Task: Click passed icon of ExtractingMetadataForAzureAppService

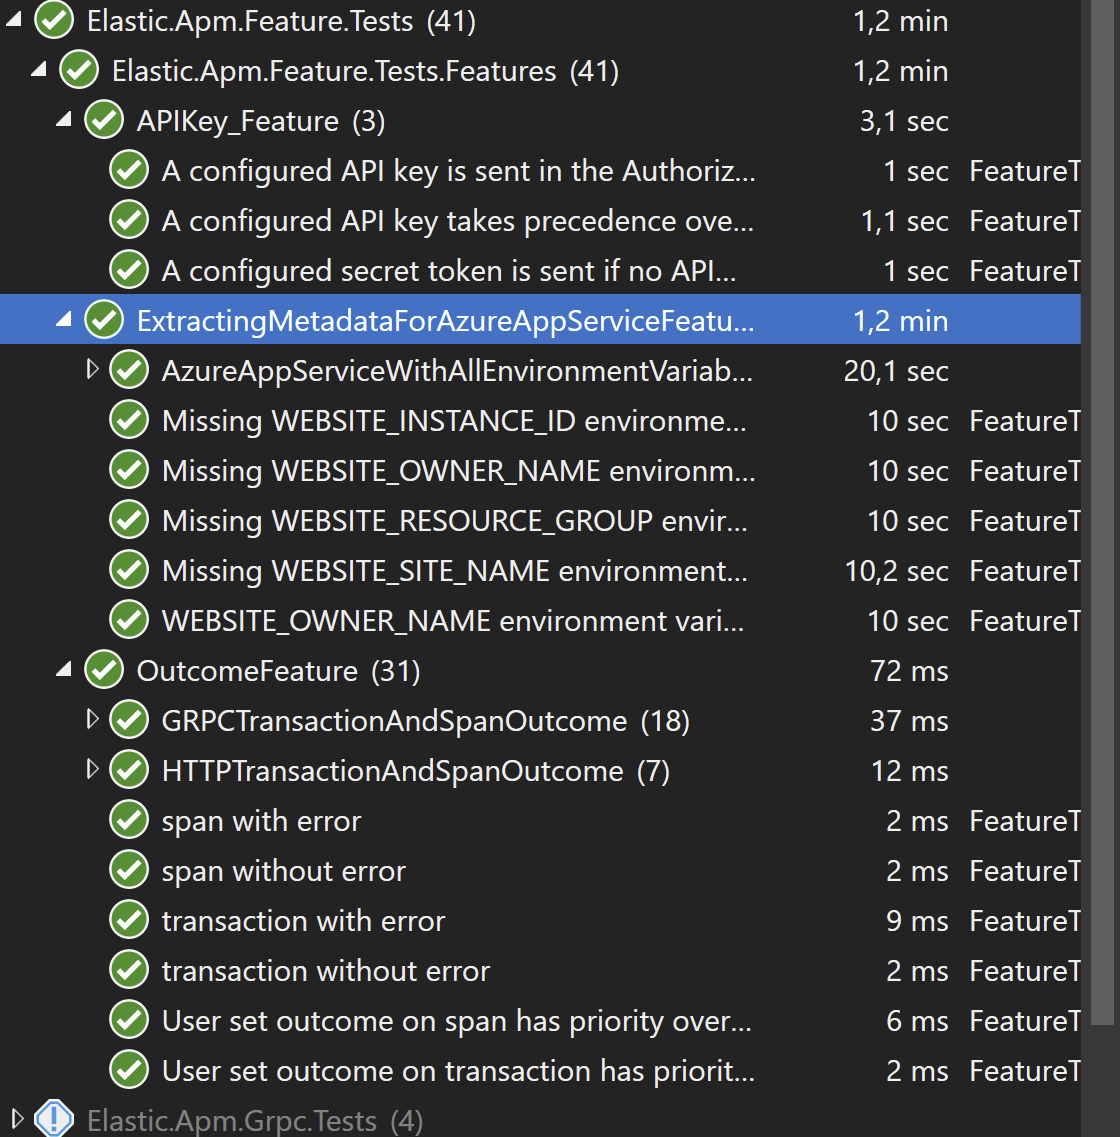Action: pyautogui.click(x=104, y=321)
